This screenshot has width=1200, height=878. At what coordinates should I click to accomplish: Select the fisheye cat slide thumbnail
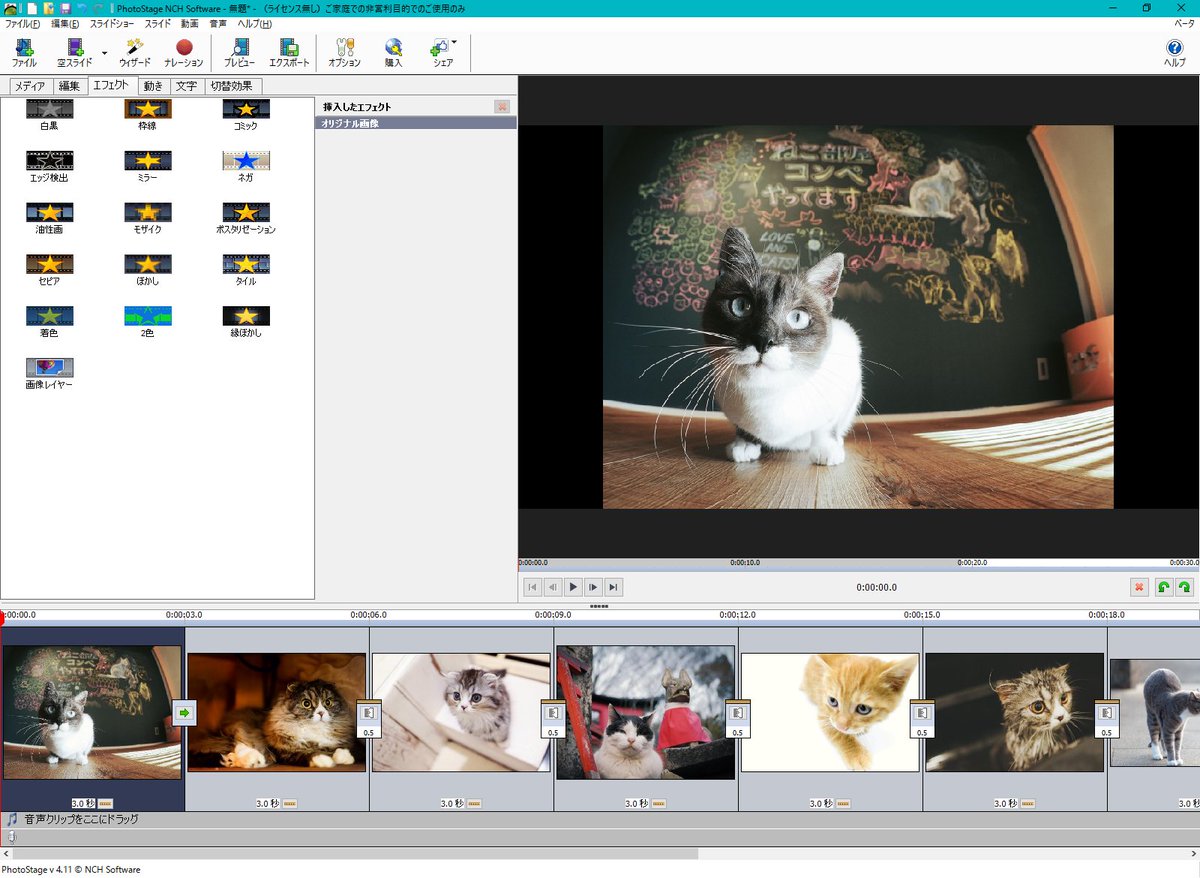point(92,712)
